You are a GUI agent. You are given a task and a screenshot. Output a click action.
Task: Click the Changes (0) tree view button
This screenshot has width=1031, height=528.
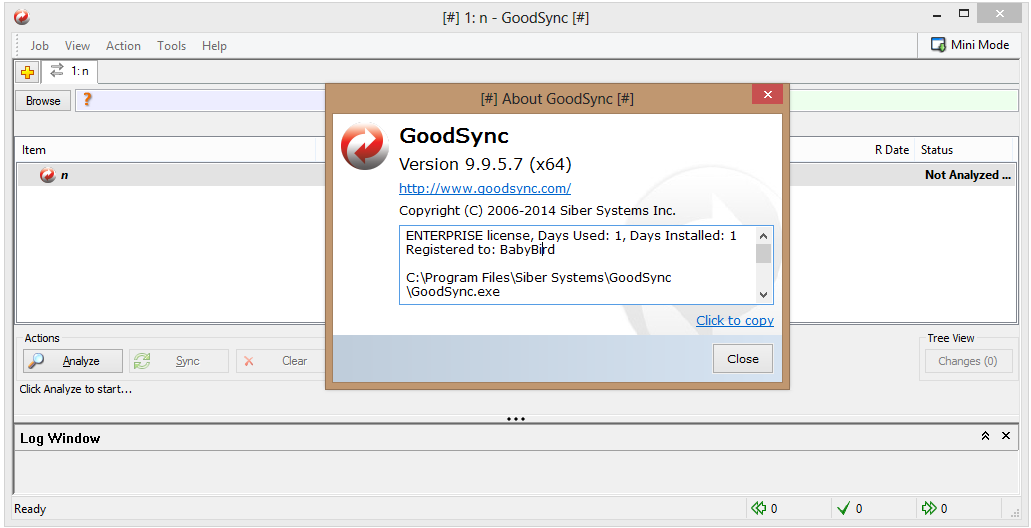968,361
